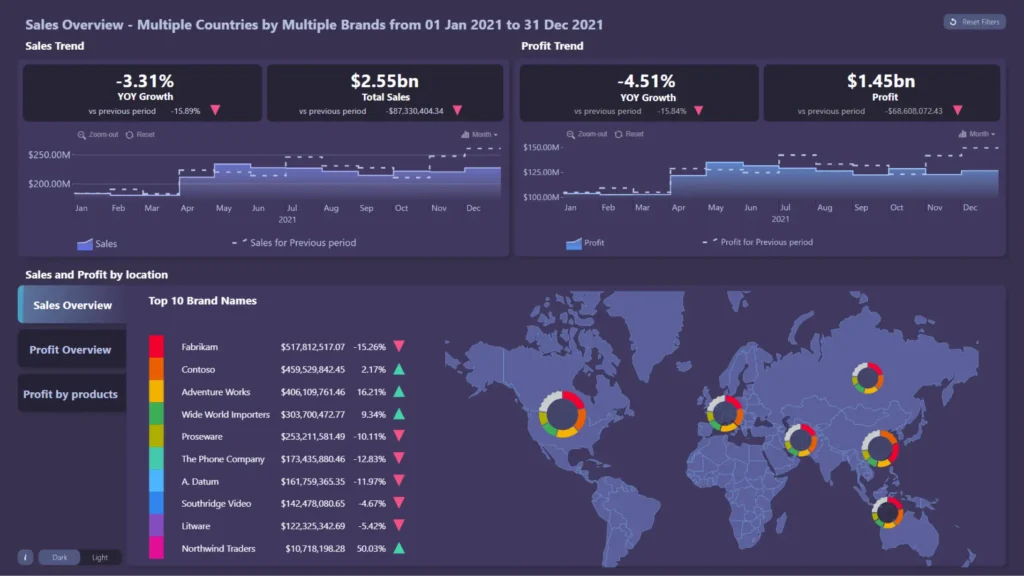
Task: Switch to the Profit Overview tab
Action: click(x=71, y=349)
